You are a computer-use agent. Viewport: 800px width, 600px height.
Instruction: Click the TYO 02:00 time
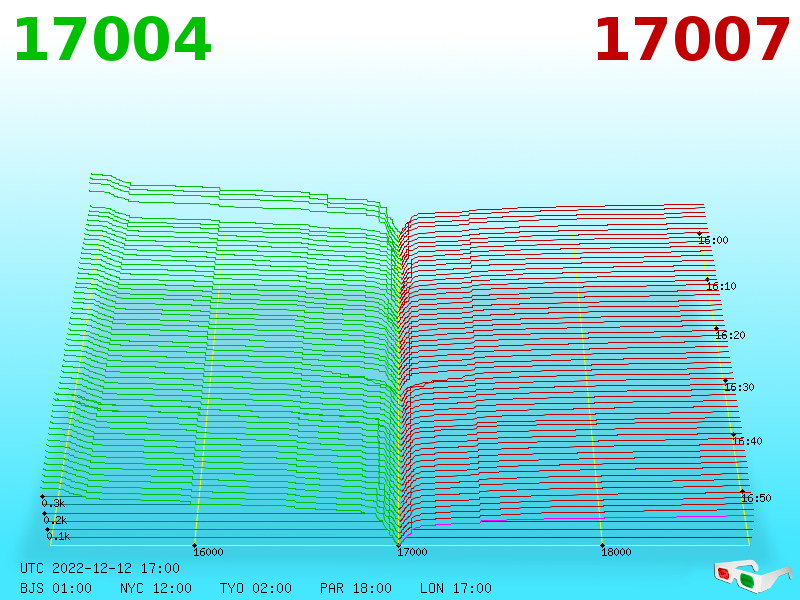(256, 588)
